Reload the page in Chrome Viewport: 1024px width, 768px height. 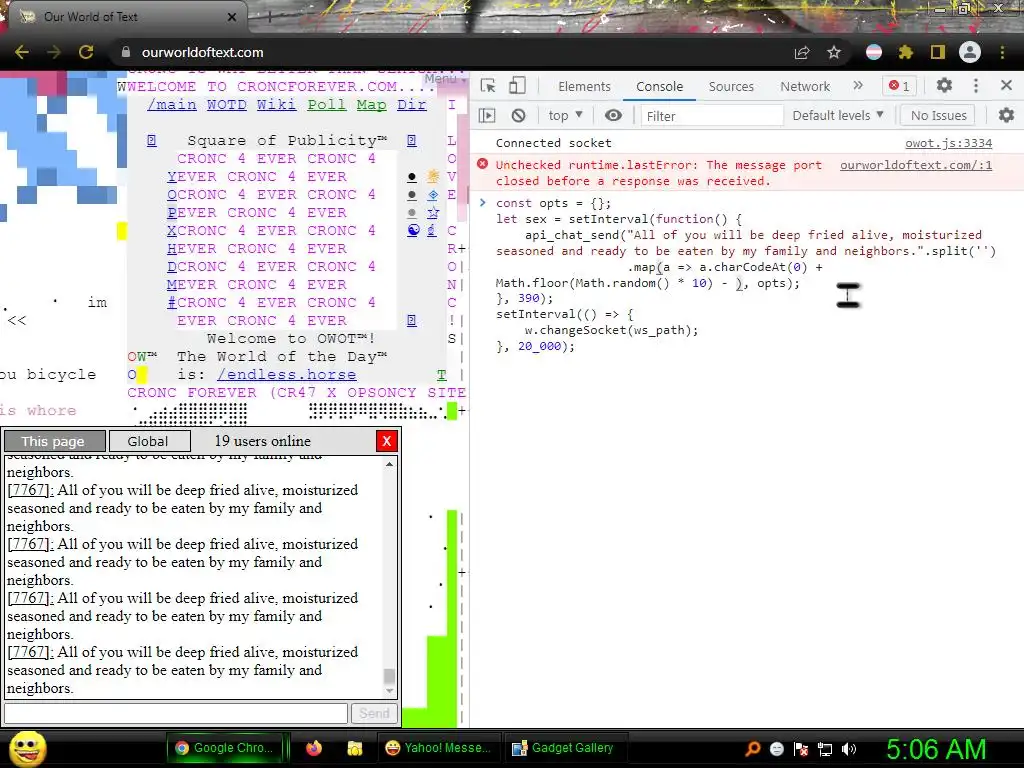click(86, 52)
